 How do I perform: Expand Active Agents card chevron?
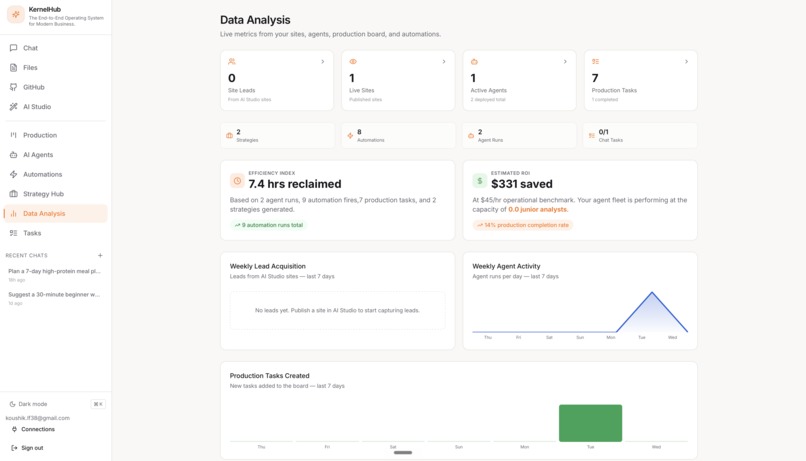click(565, 62)
